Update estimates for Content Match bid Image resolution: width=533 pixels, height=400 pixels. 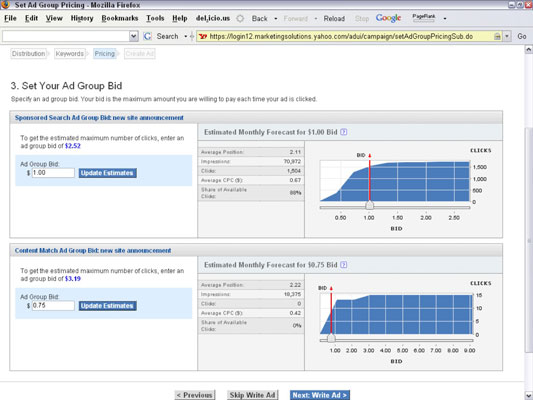point(107,306)
